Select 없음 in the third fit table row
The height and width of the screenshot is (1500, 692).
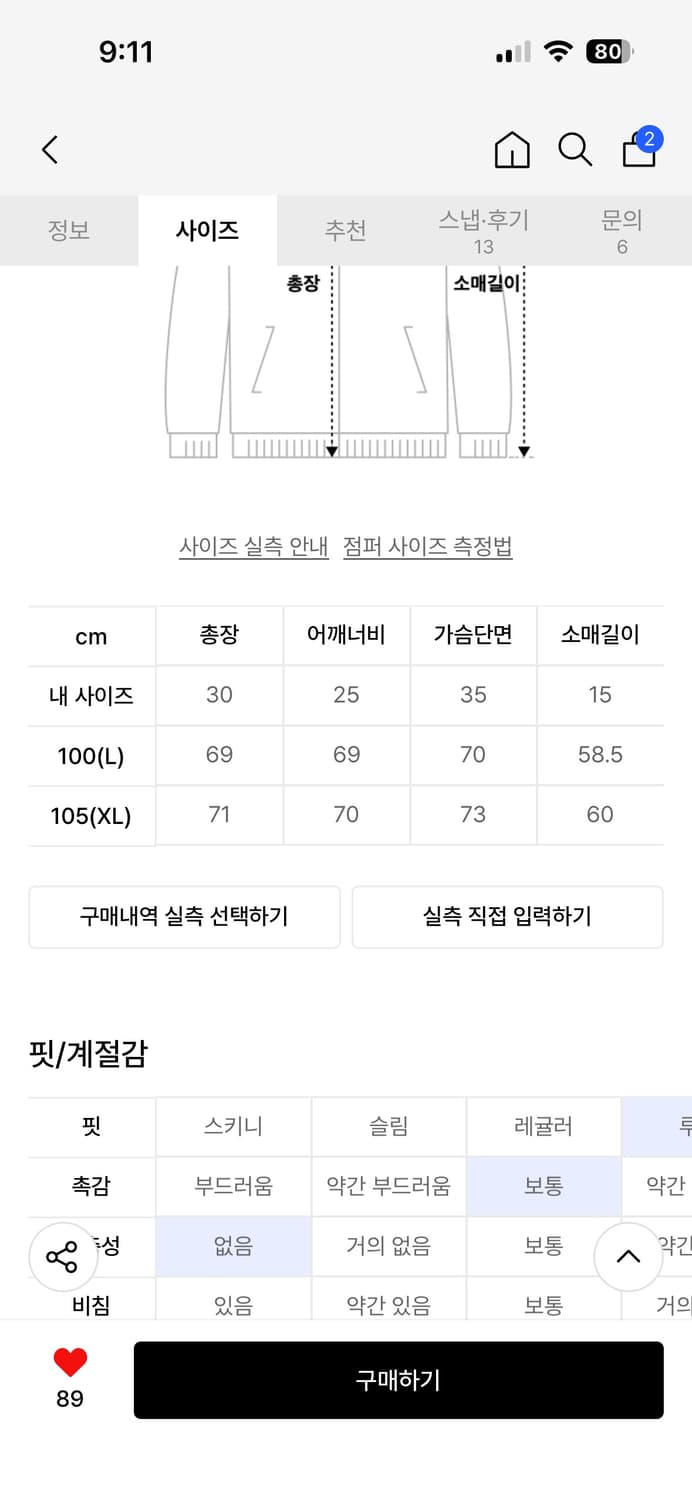[x=232, y=1246]
